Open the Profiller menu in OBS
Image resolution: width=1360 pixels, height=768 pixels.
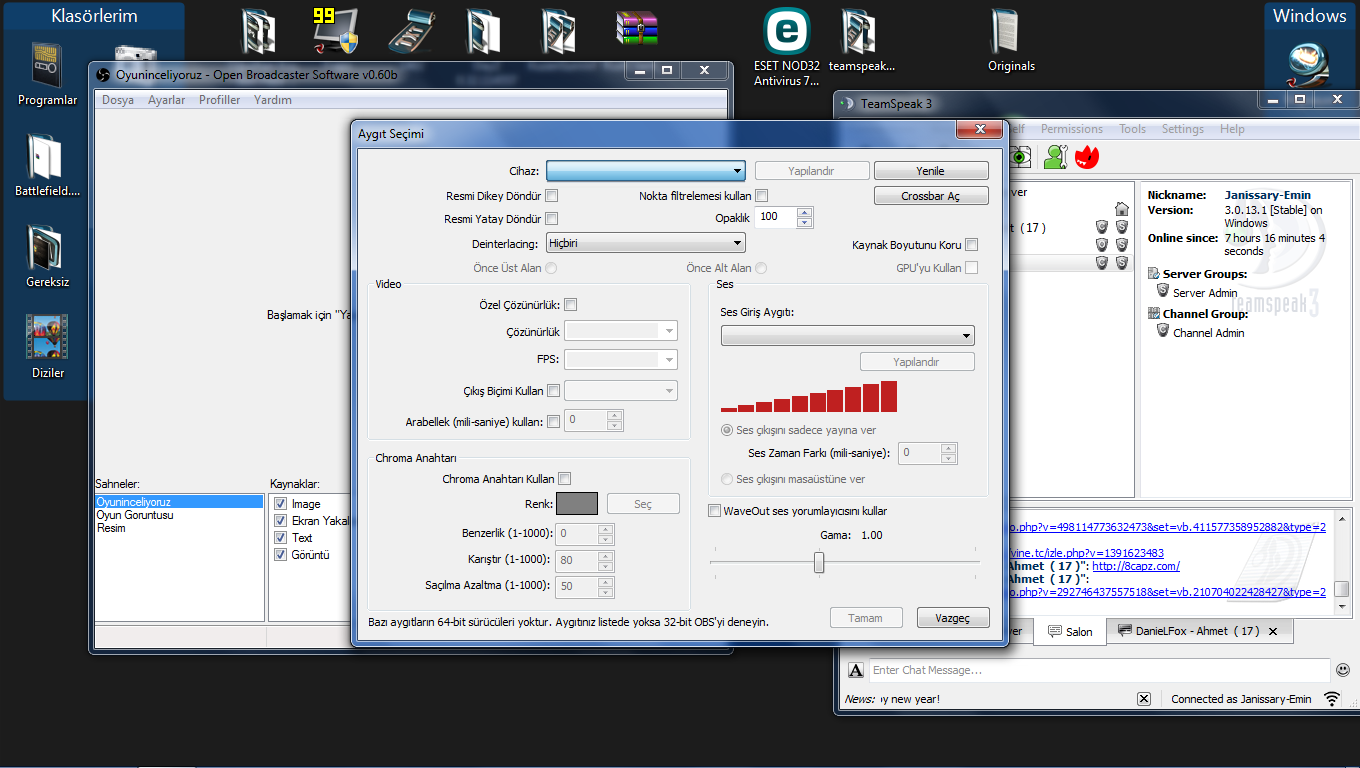[220, 100]
